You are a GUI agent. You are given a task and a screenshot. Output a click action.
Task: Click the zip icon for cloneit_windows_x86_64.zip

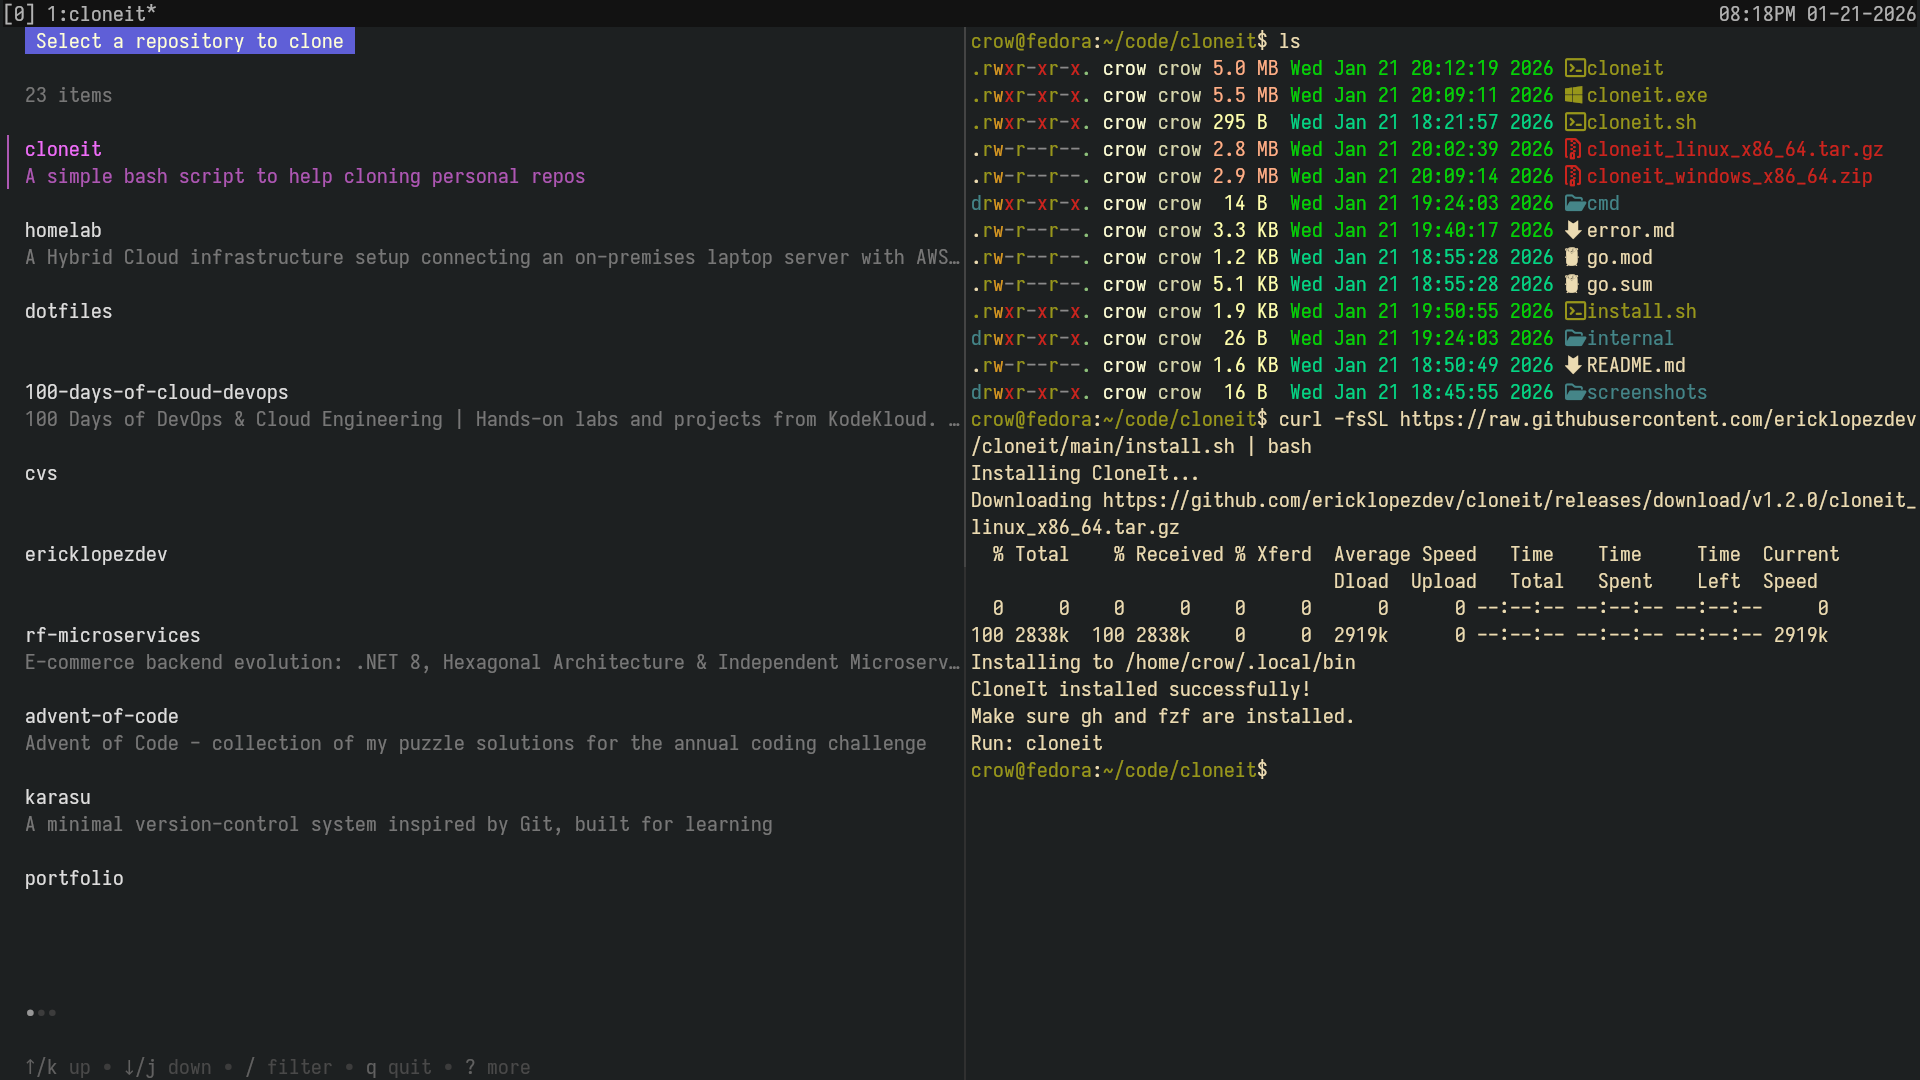(x=1573, y=176)
